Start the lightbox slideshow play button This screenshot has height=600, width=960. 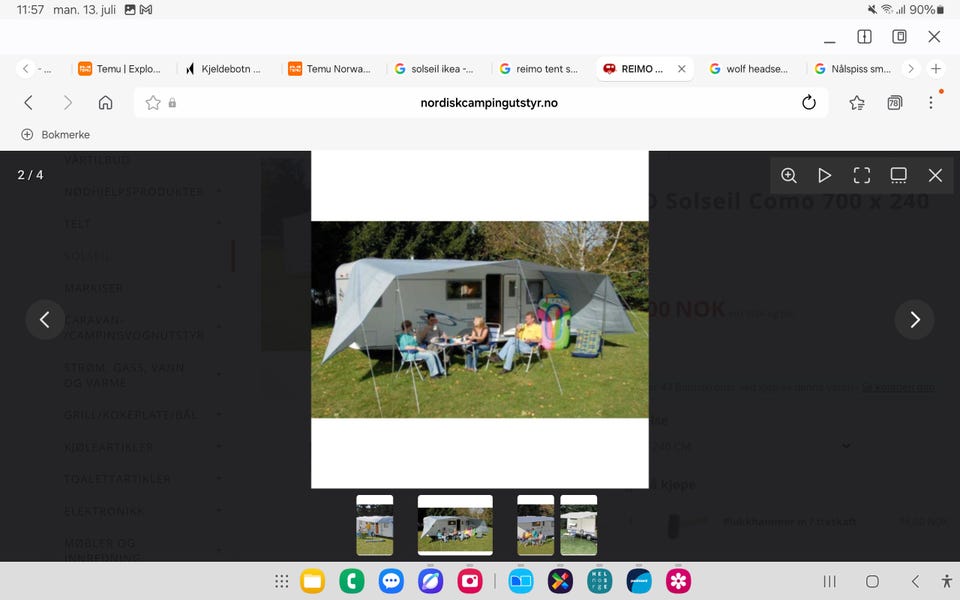click(825, 176)
